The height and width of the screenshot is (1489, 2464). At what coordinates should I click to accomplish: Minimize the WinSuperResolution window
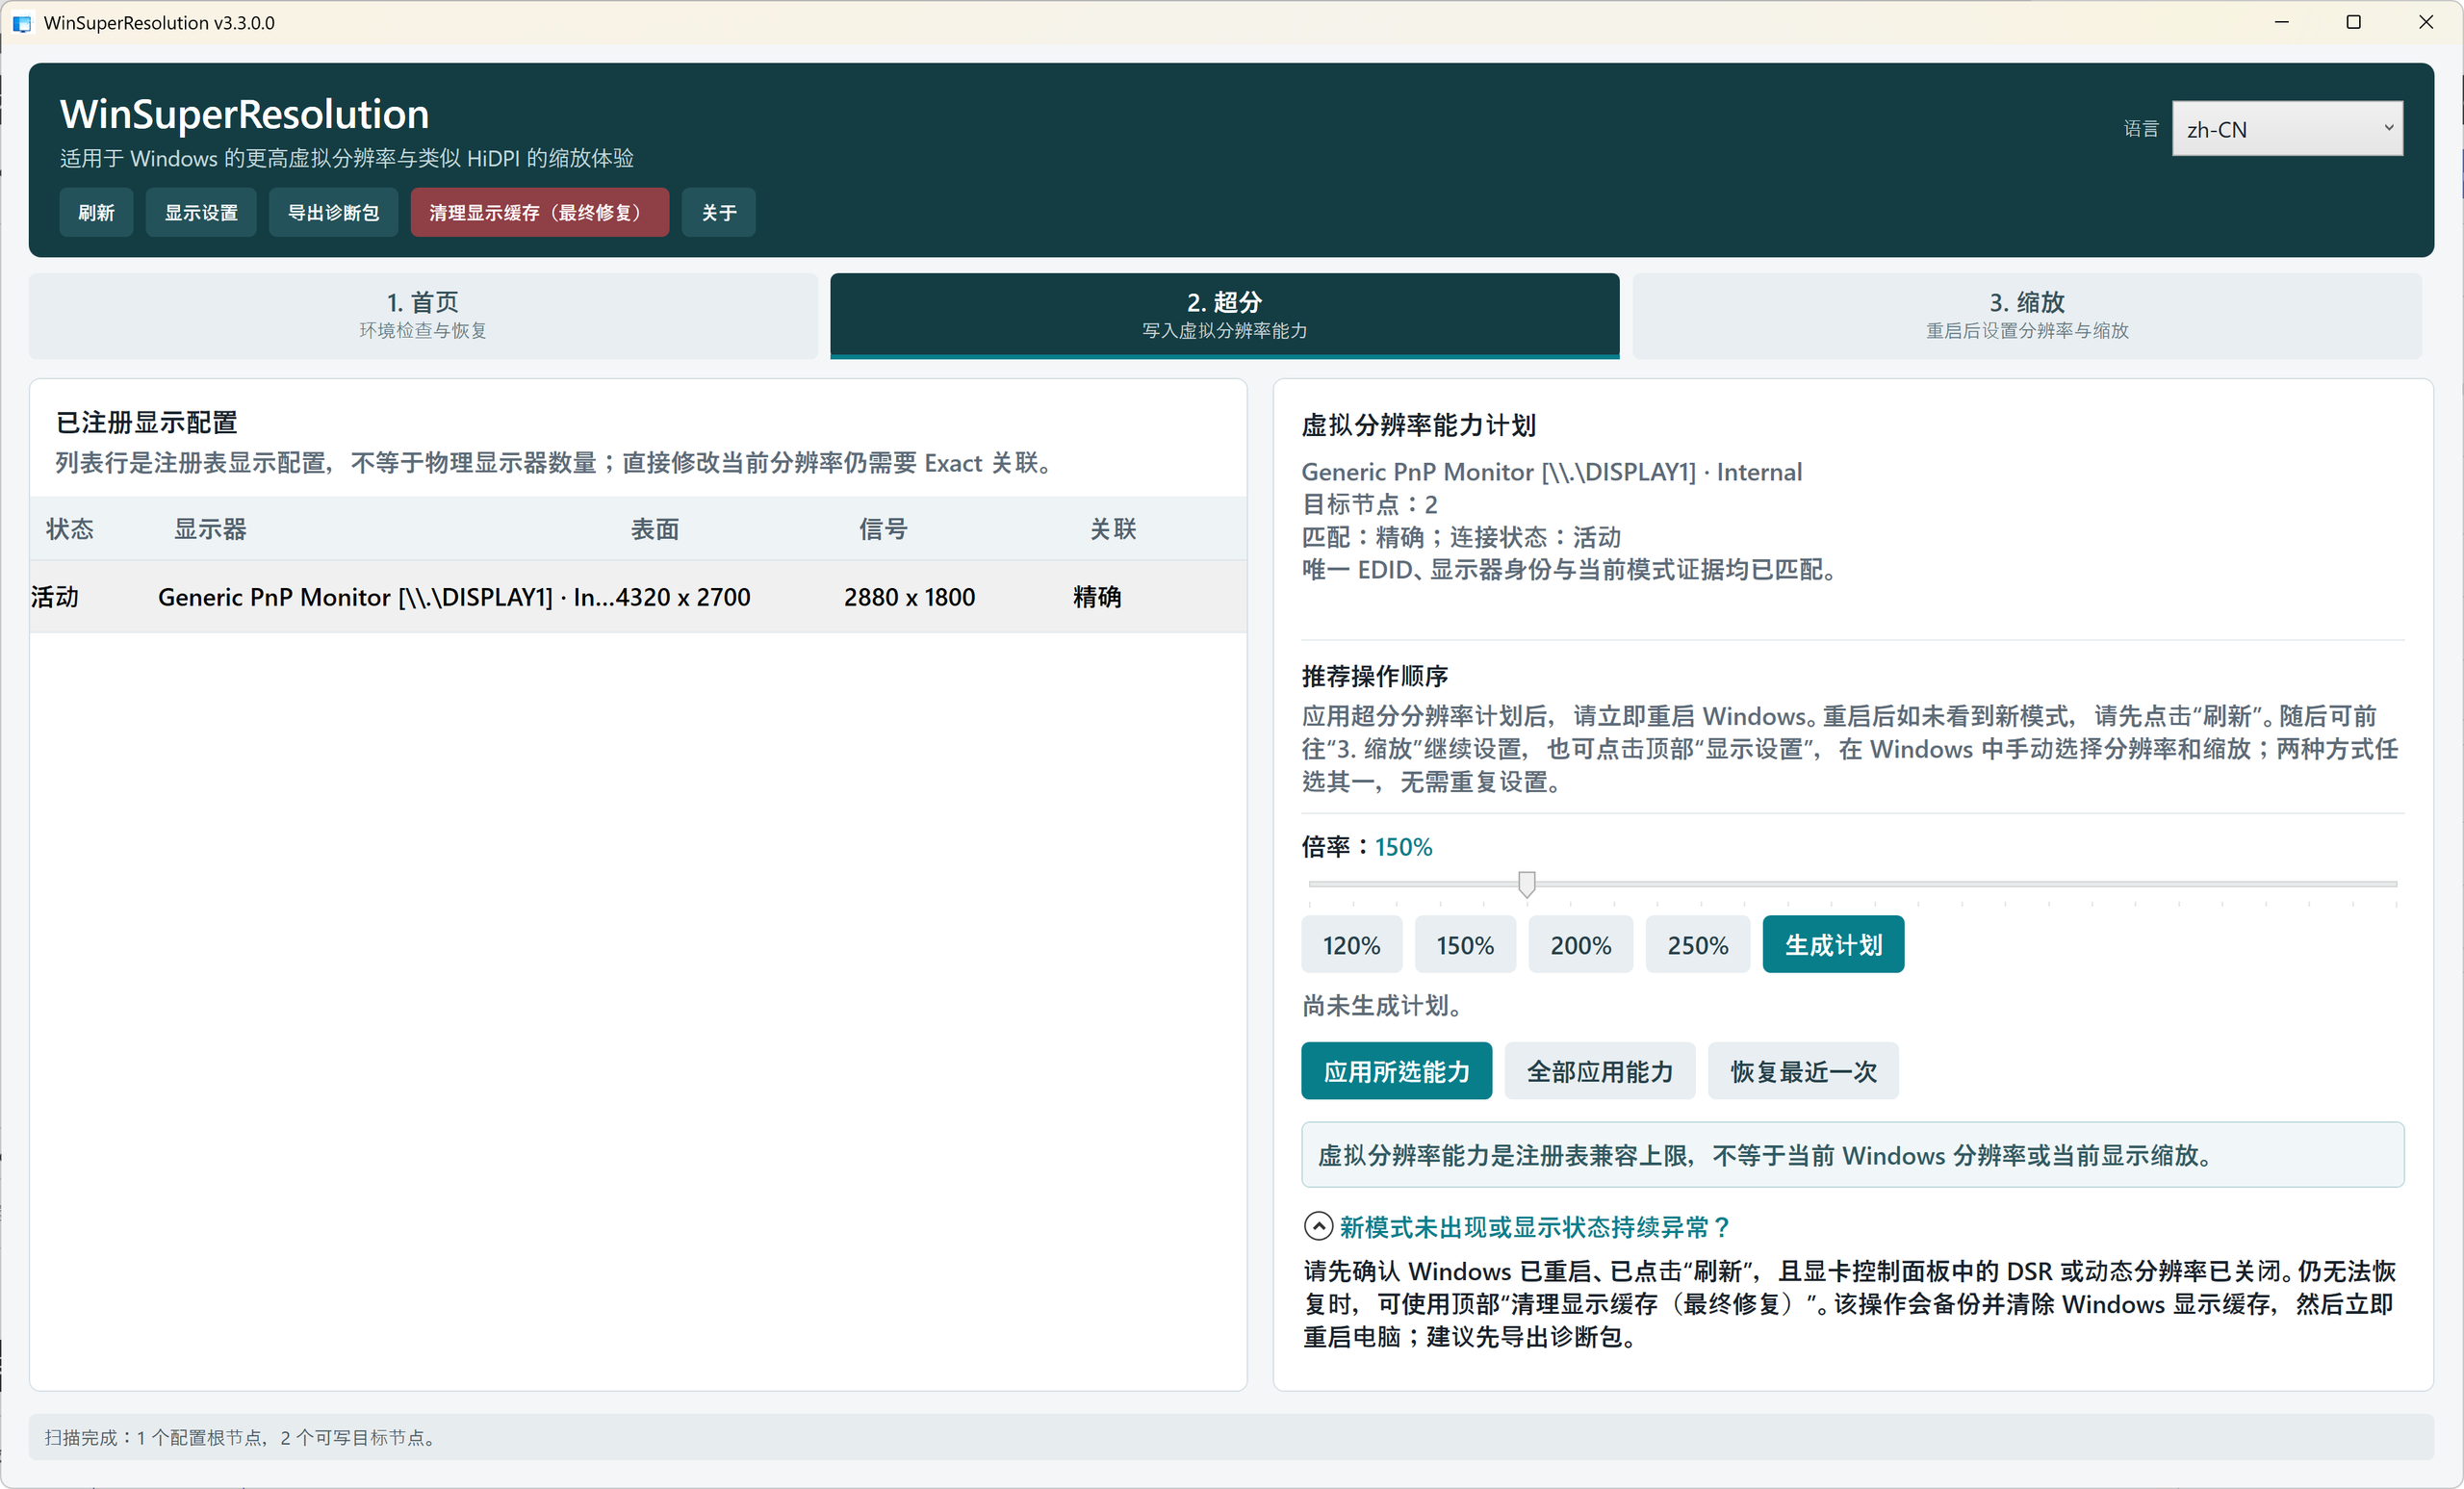2282,22
